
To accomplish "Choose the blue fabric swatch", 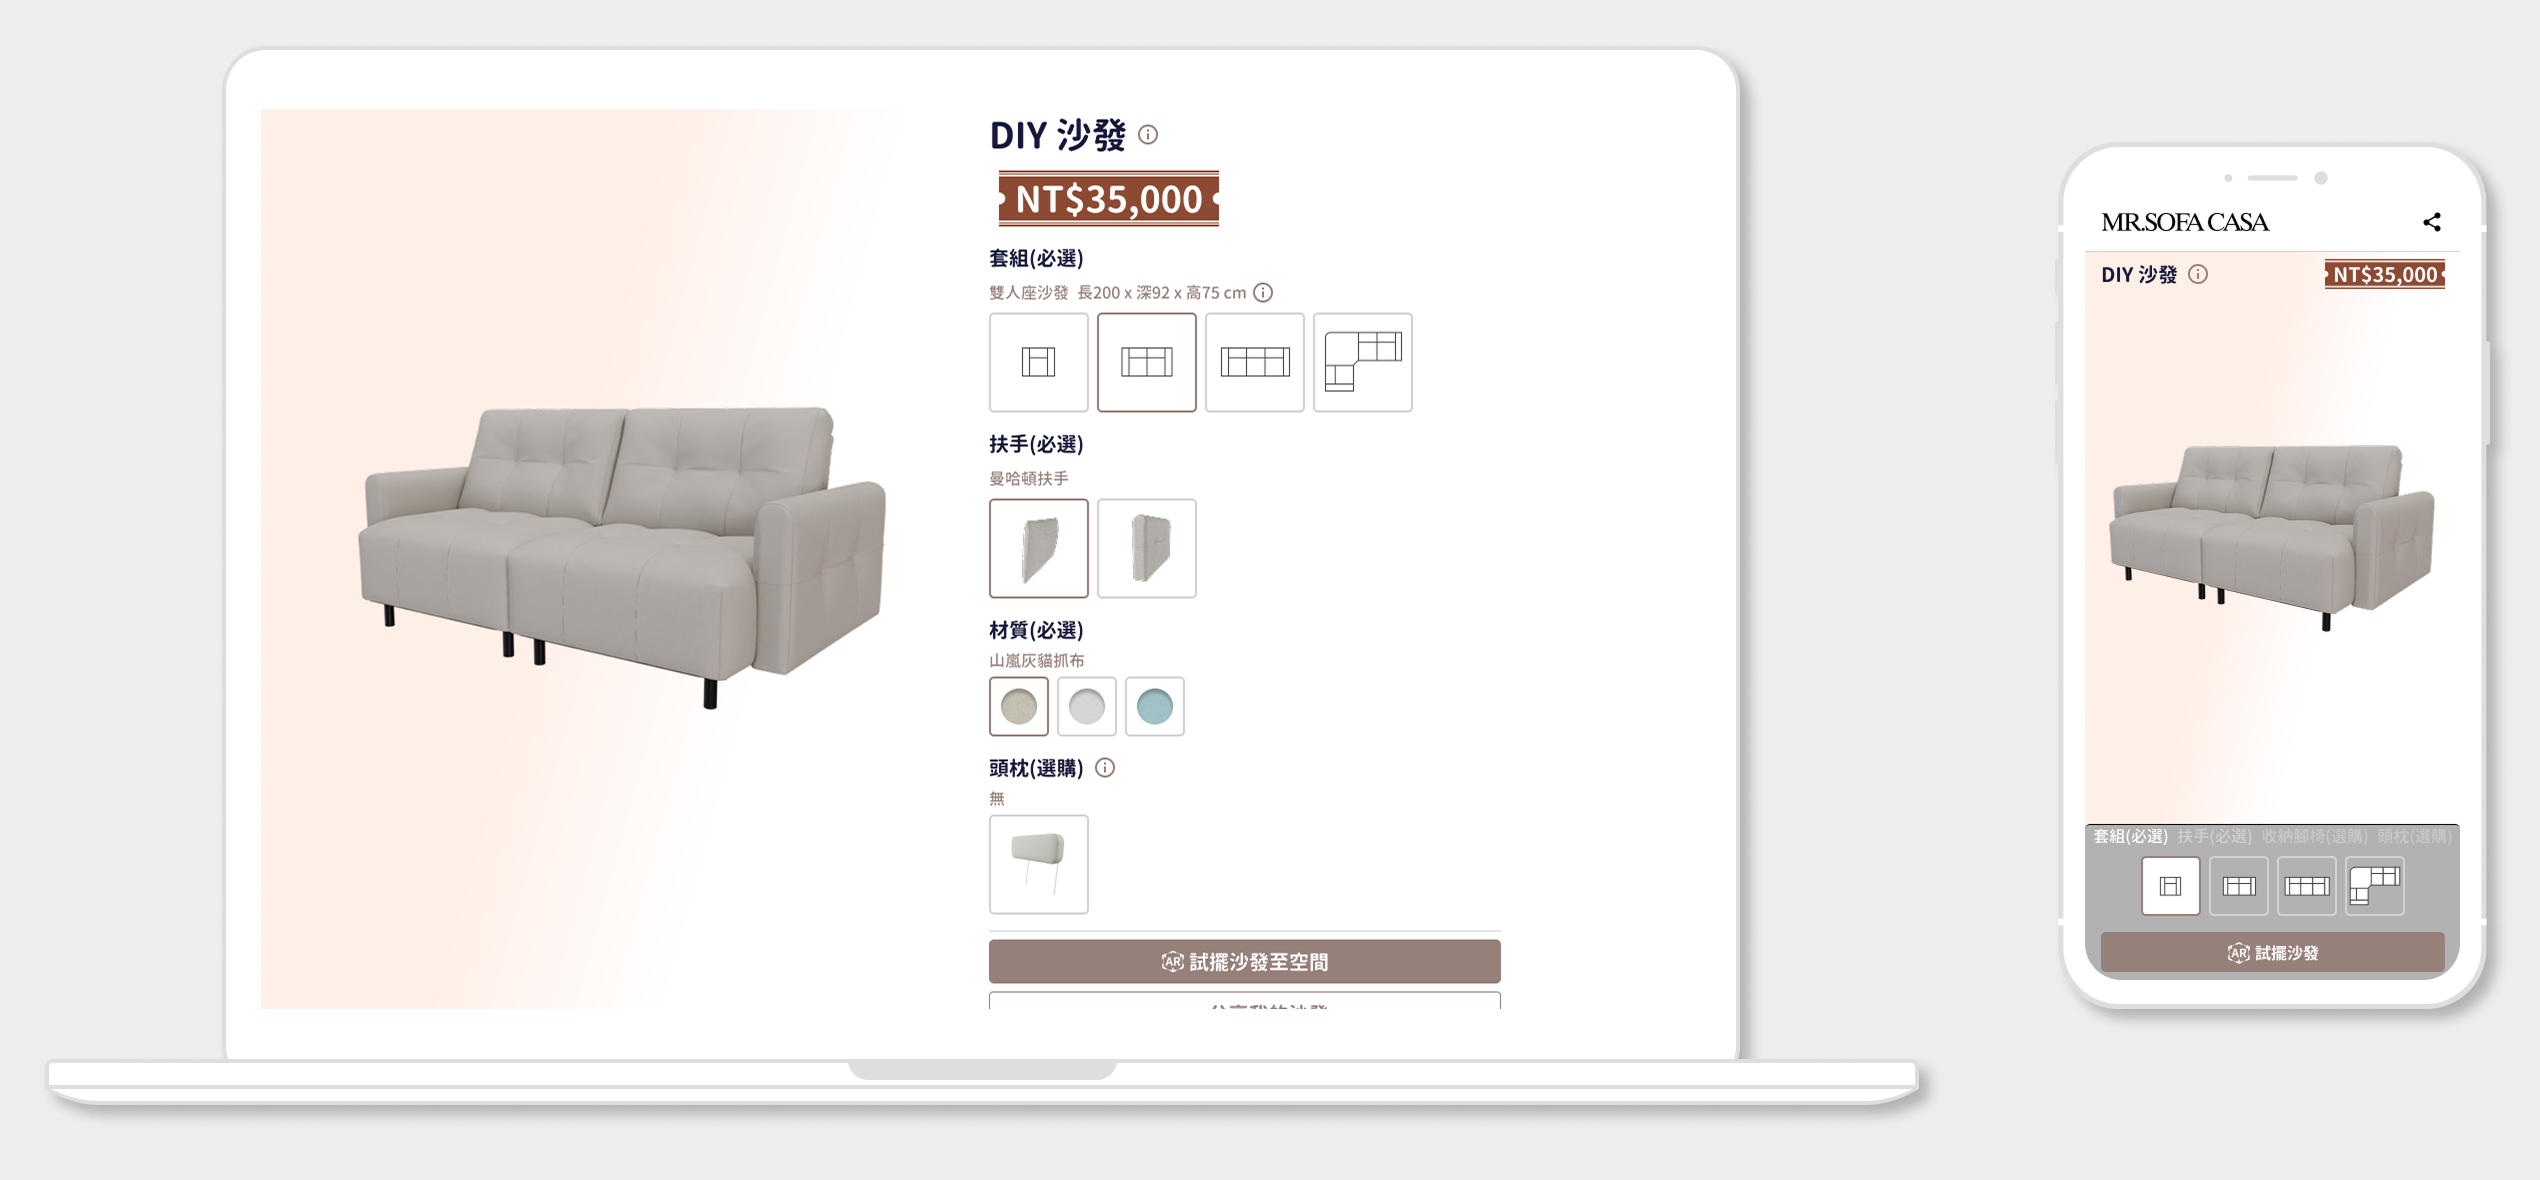I will (x=1154, y=706).
